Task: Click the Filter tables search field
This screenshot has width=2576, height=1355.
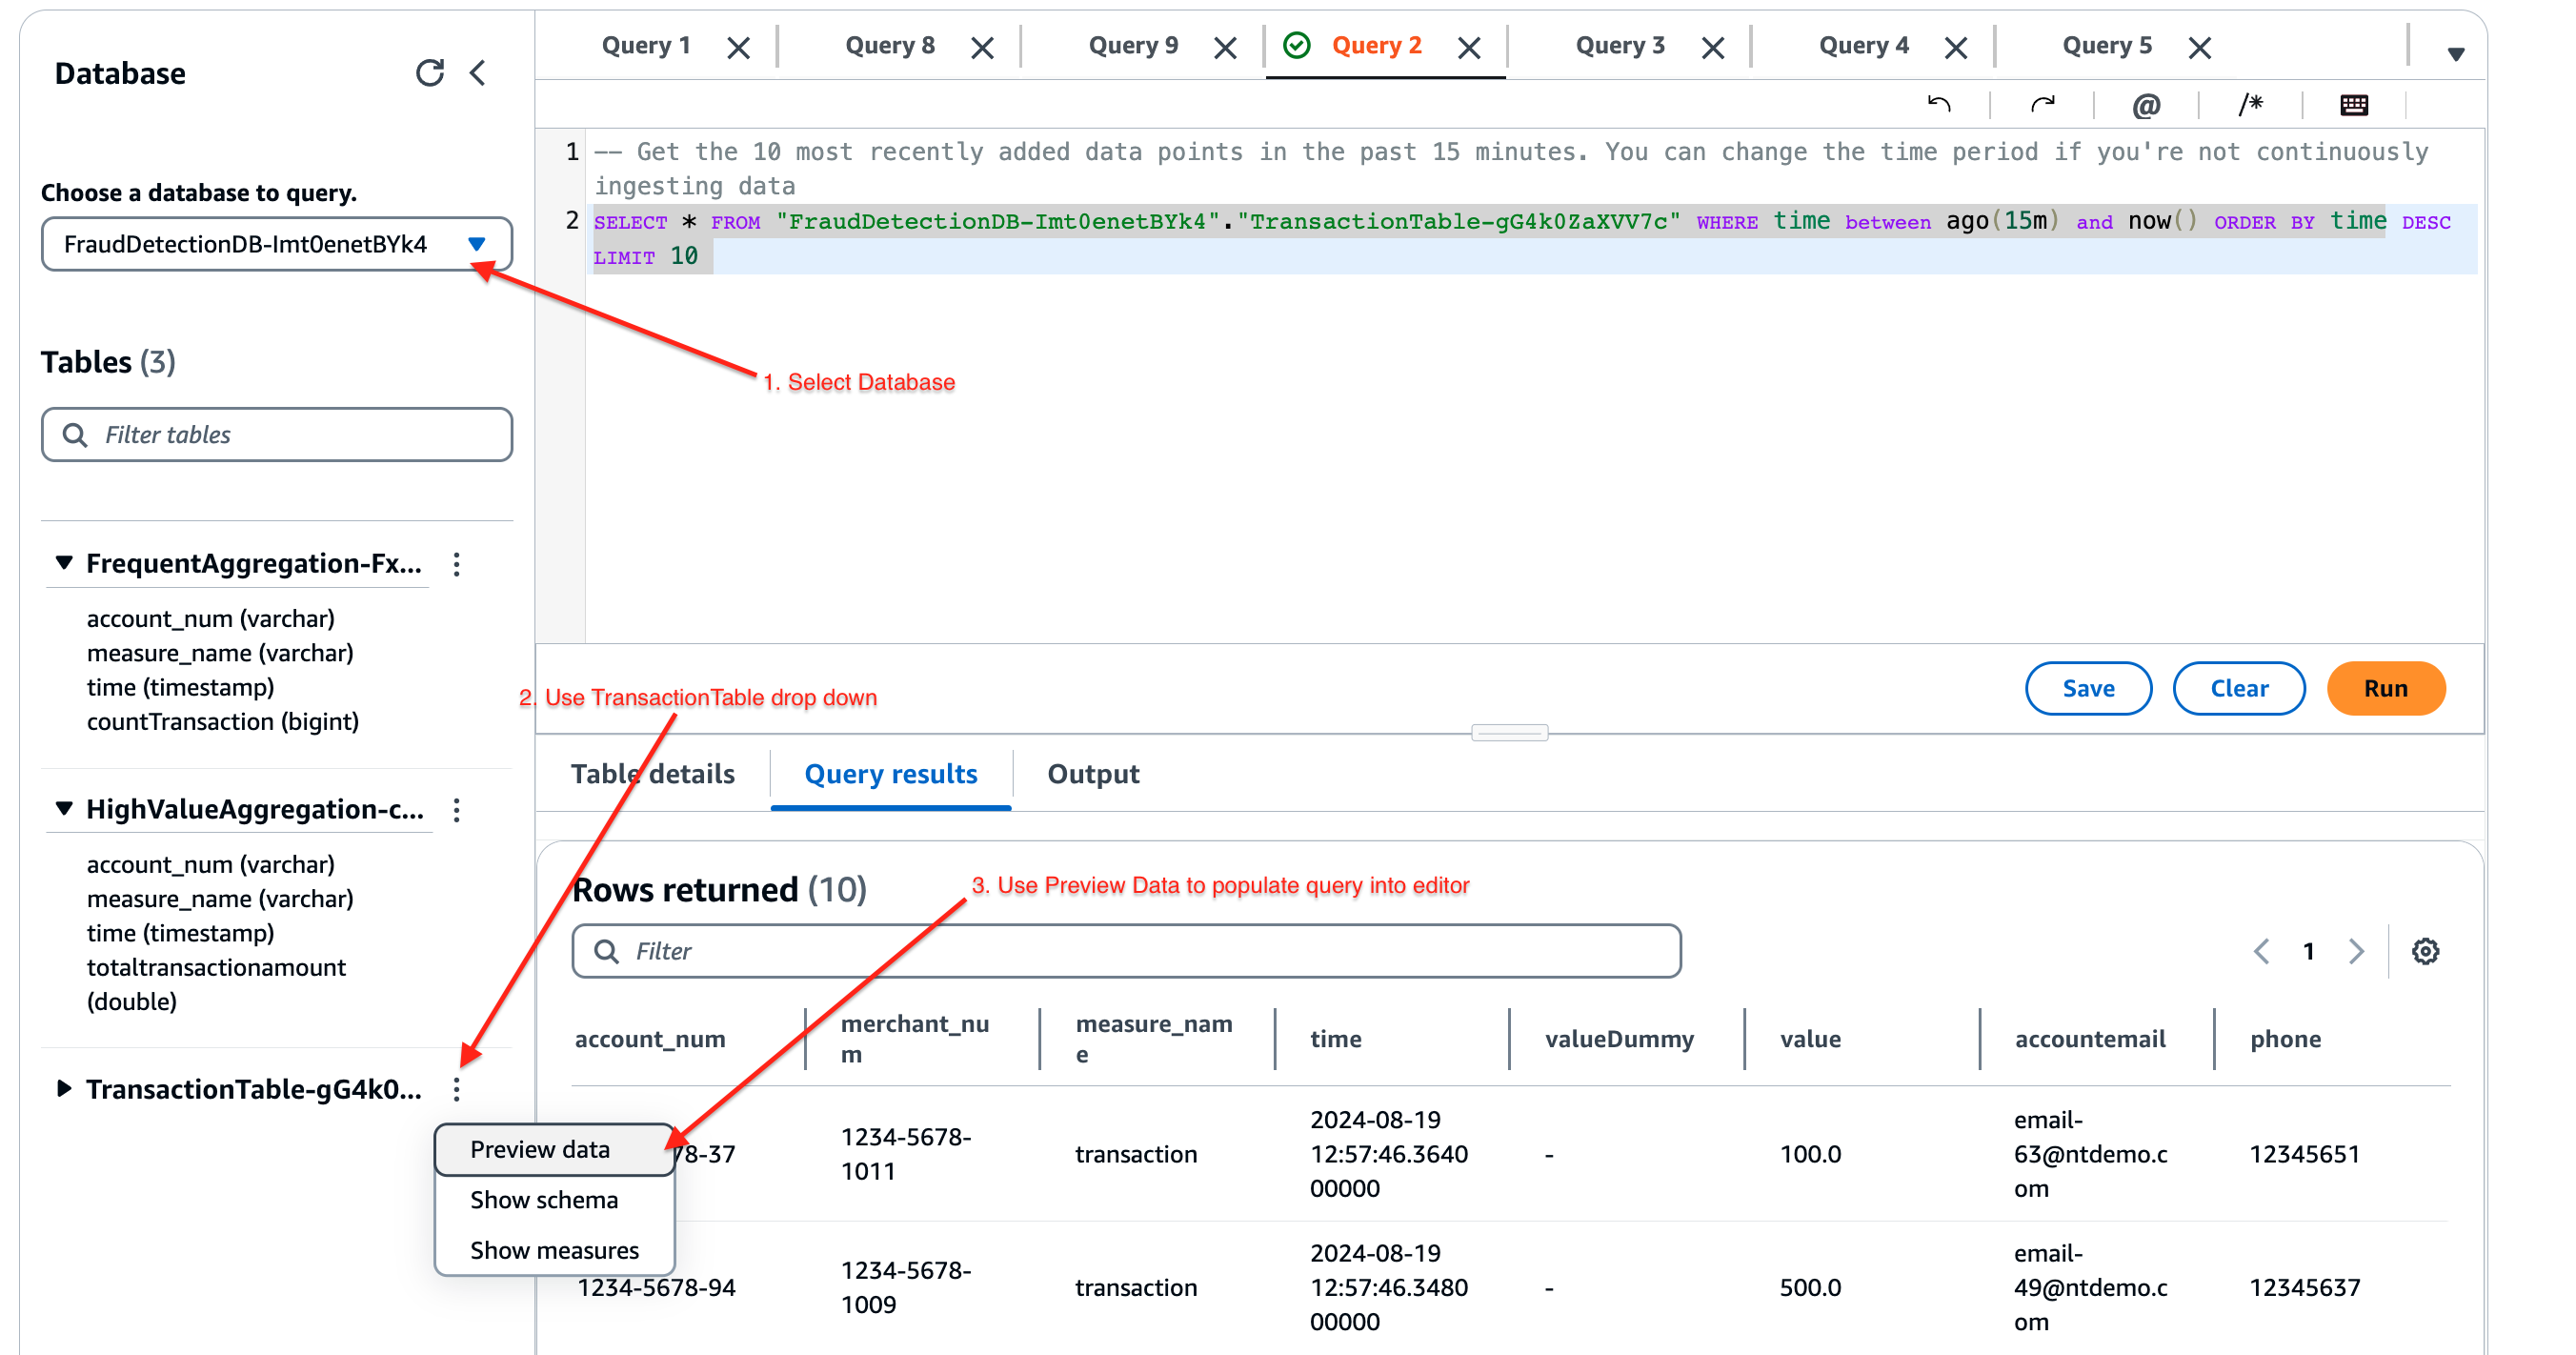Action: pos(277,434)
